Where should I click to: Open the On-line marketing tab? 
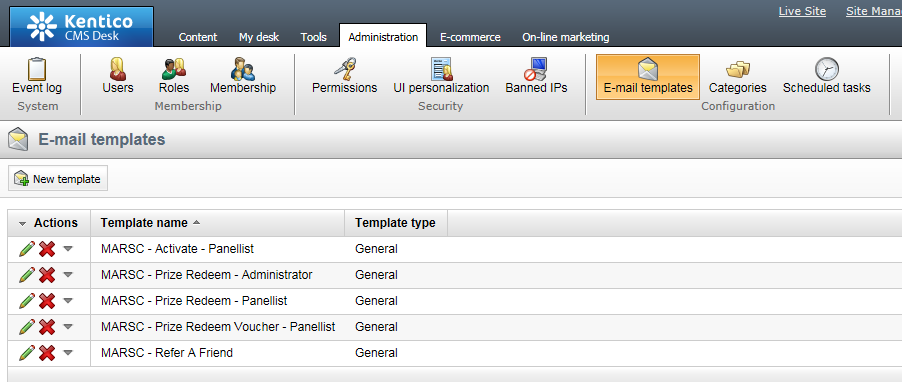point(565,37)
